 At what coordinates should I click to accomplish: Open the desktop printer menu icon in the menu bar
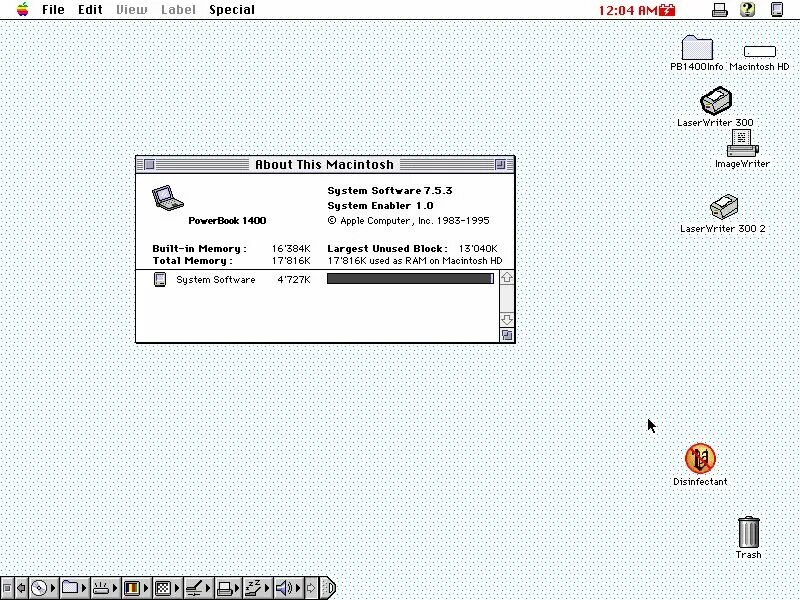tap(719, 10)
